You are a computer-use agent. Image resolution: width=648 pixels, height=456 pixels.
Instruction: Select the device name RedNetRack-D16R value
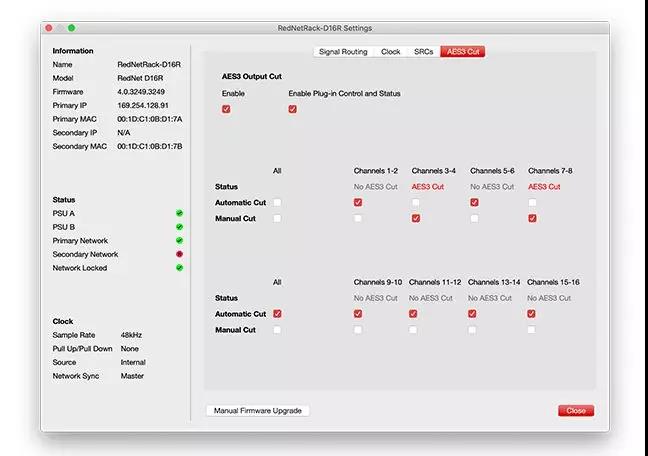click(x=149, y=64)
